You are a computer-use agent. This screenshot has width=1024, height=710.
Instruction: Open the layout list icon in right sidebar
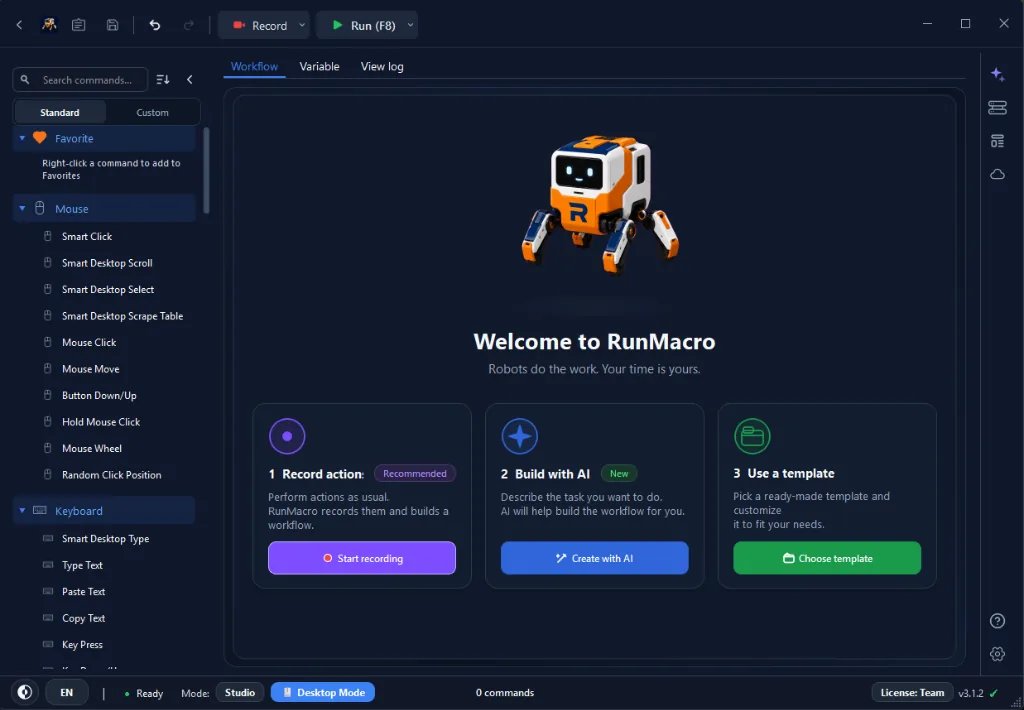[x=997, y=140]
